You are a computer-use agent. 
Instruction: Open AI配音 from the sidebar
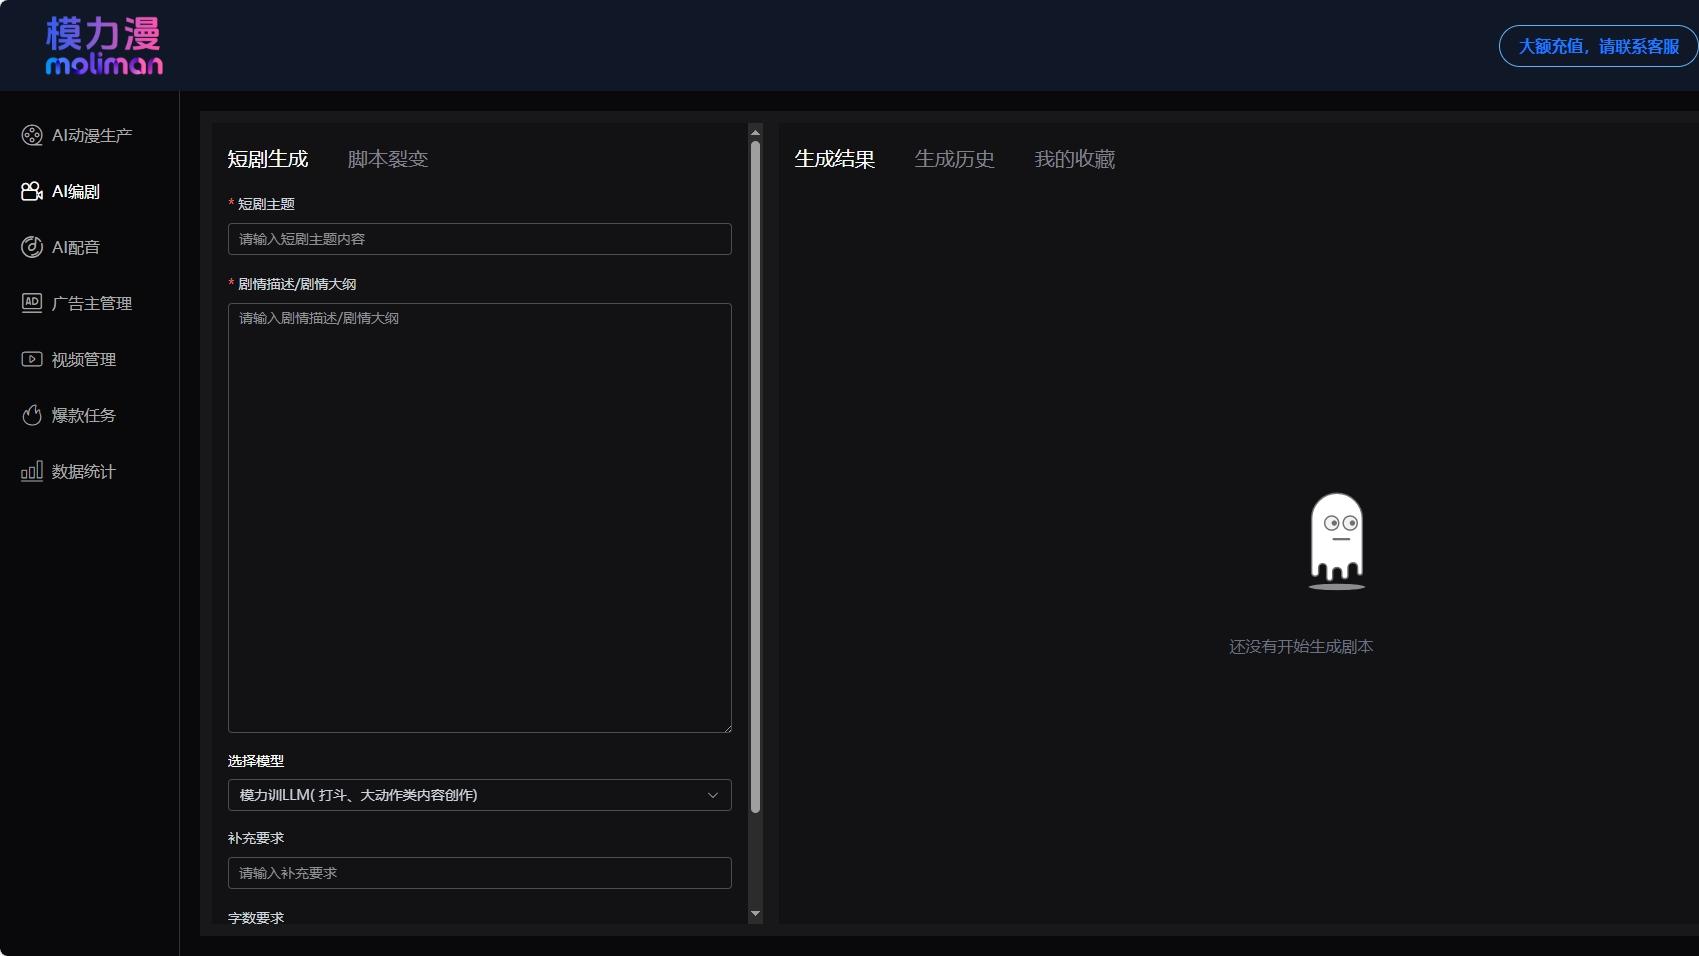point(31,247)
